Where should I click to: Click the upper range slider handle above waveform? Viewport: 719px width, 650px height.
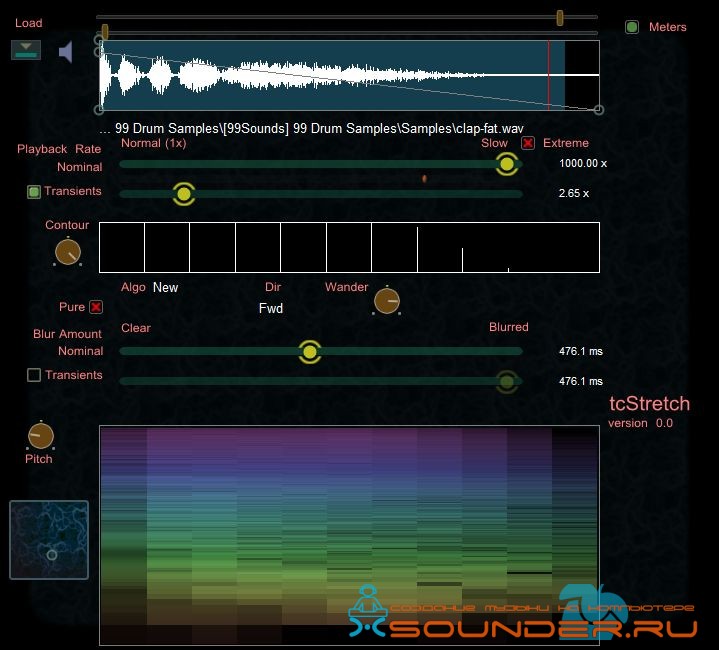(x=560, y=18)
